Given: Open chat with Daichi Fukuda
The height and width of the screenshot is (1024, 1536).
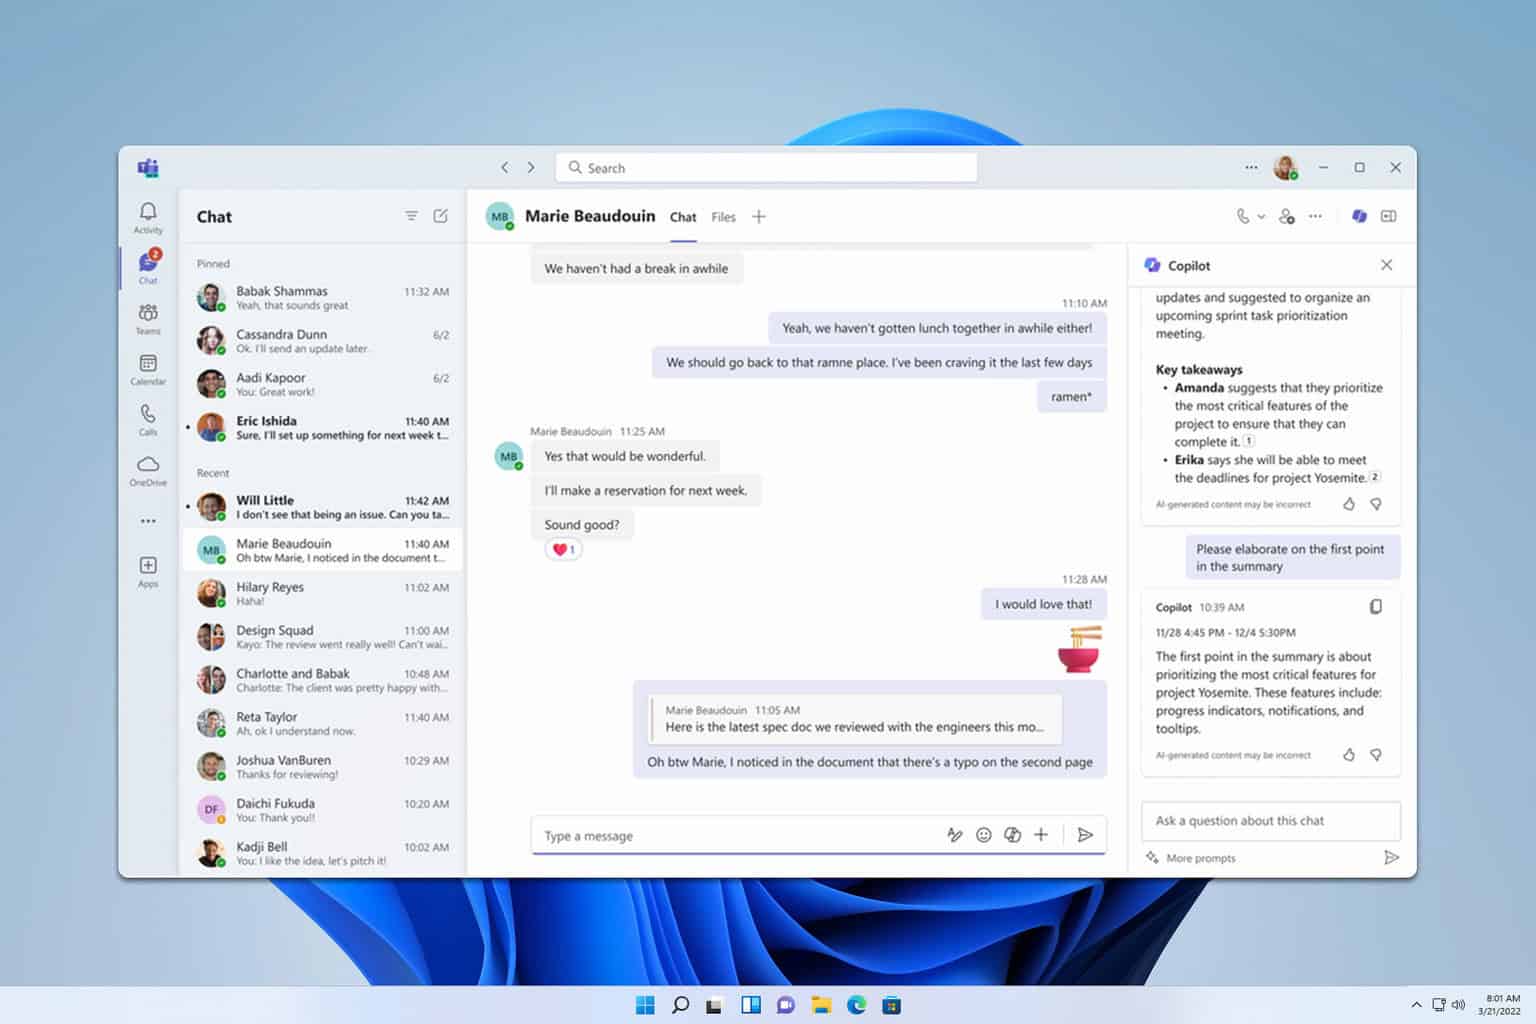Looking at the screenshot, I should pyautogui.click(x=322, y=809).
